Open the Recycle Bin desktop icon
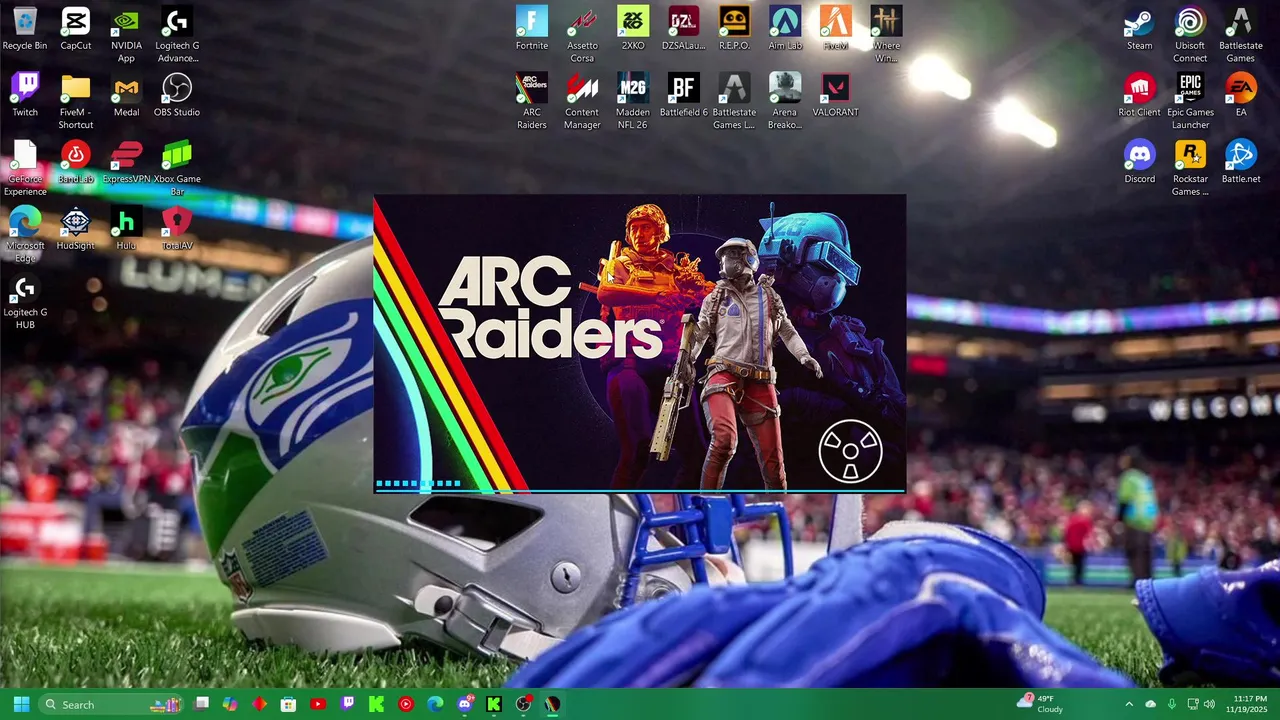 (25, 29)
